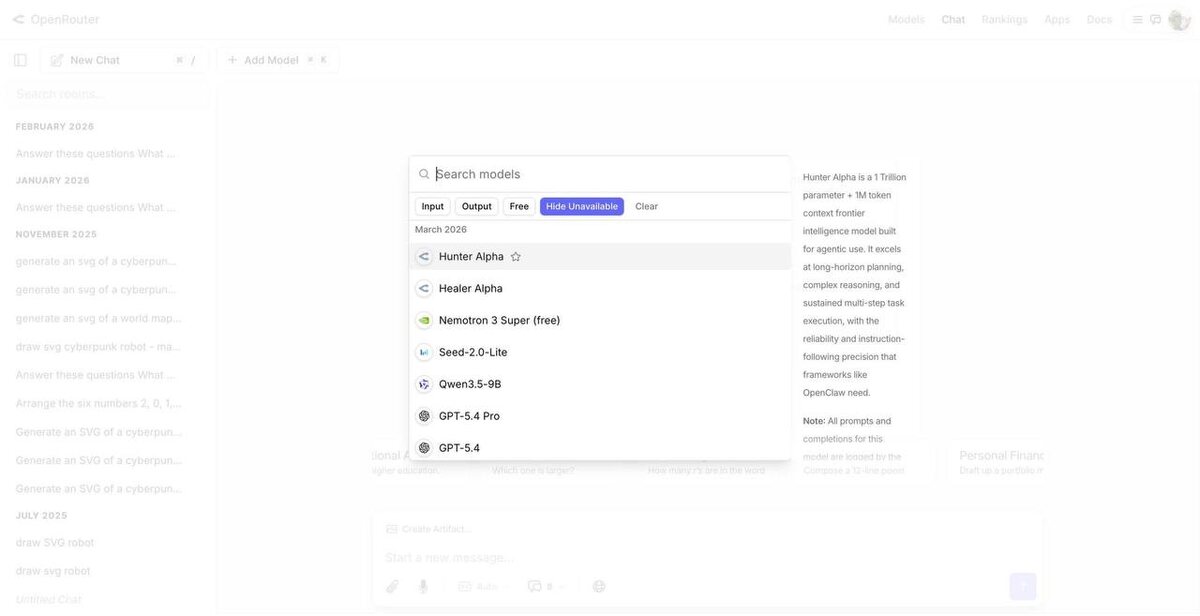Click the magnifier icon in model search
1200x616 pixels.
[424, 174]
